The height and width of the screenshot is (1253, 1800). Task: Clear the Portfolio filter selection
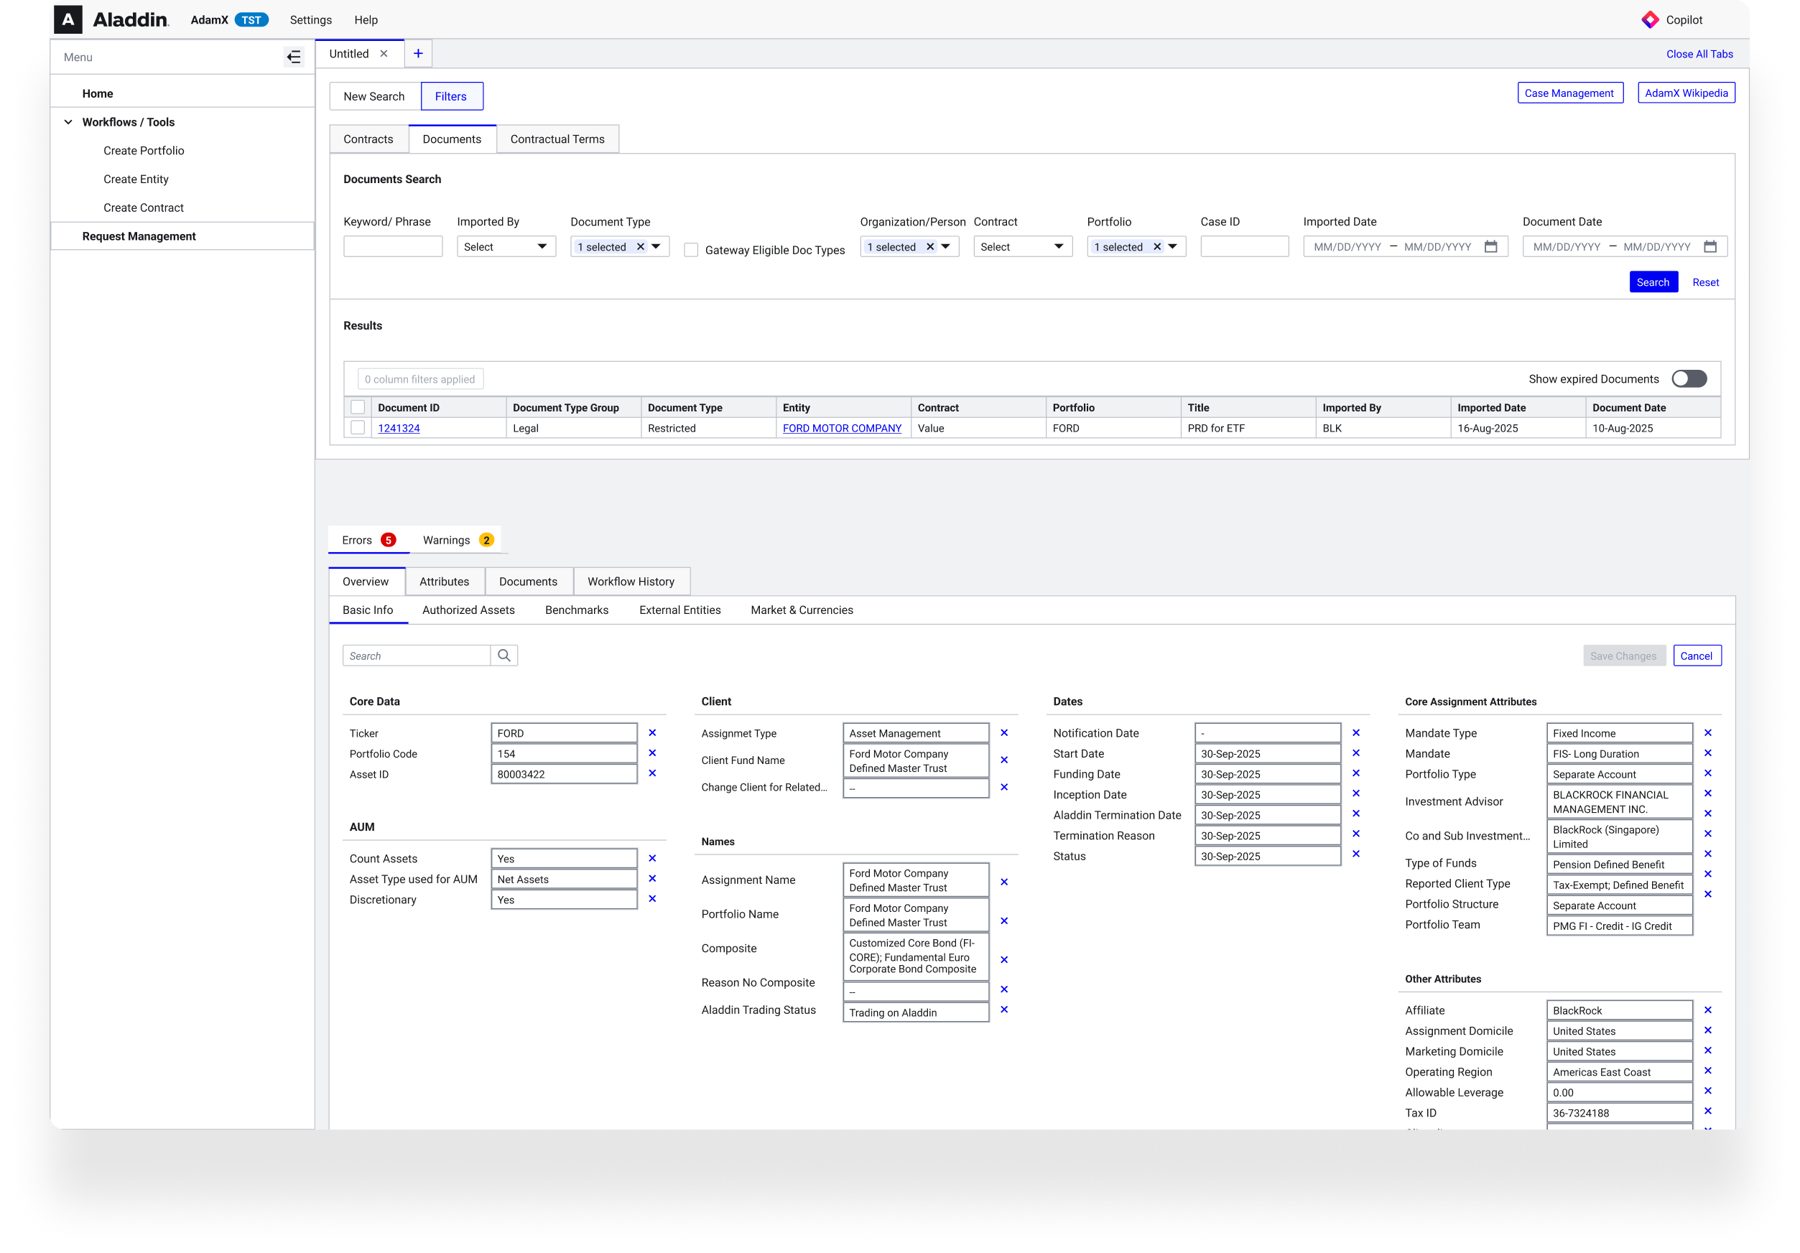(1157, 247)
